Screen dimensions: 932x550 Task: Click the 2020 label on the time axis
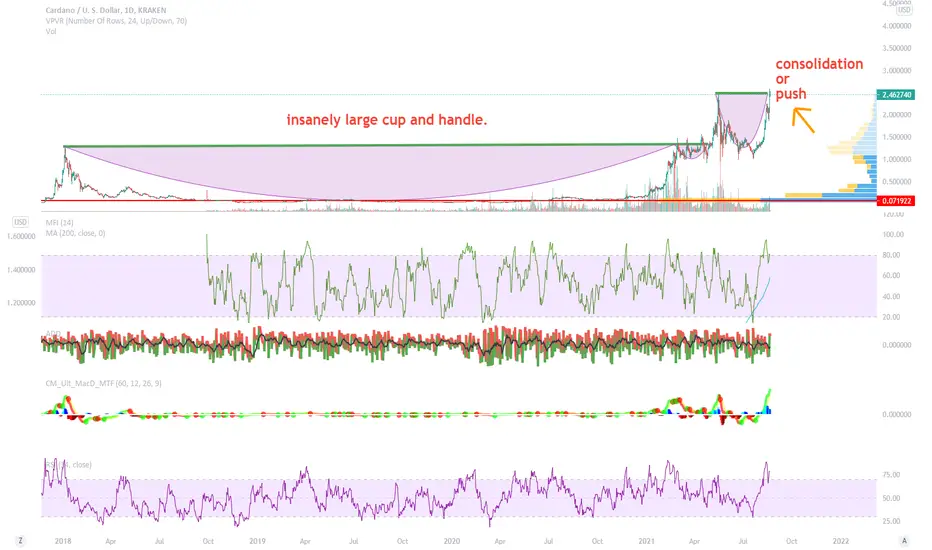pos(452,541)
